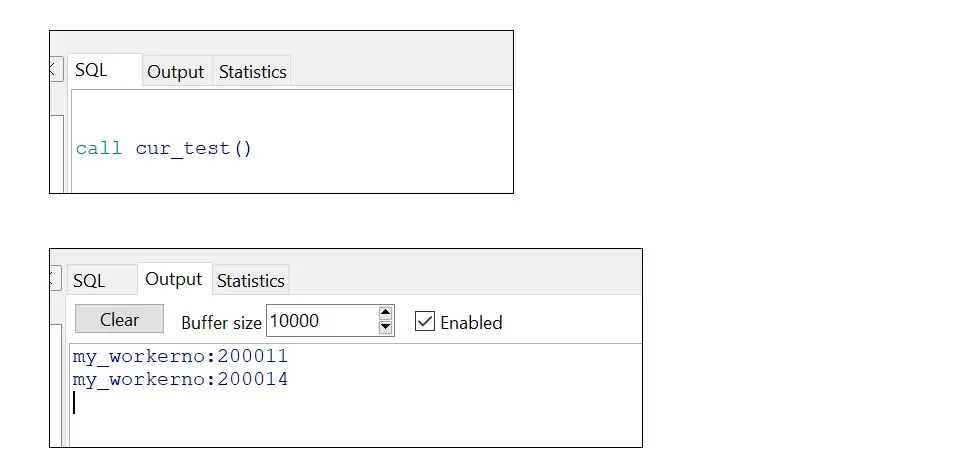This screenshot has height=463, width=980.
Task: Open the Statistics tab in upper panel
Action: click(252, 72)
